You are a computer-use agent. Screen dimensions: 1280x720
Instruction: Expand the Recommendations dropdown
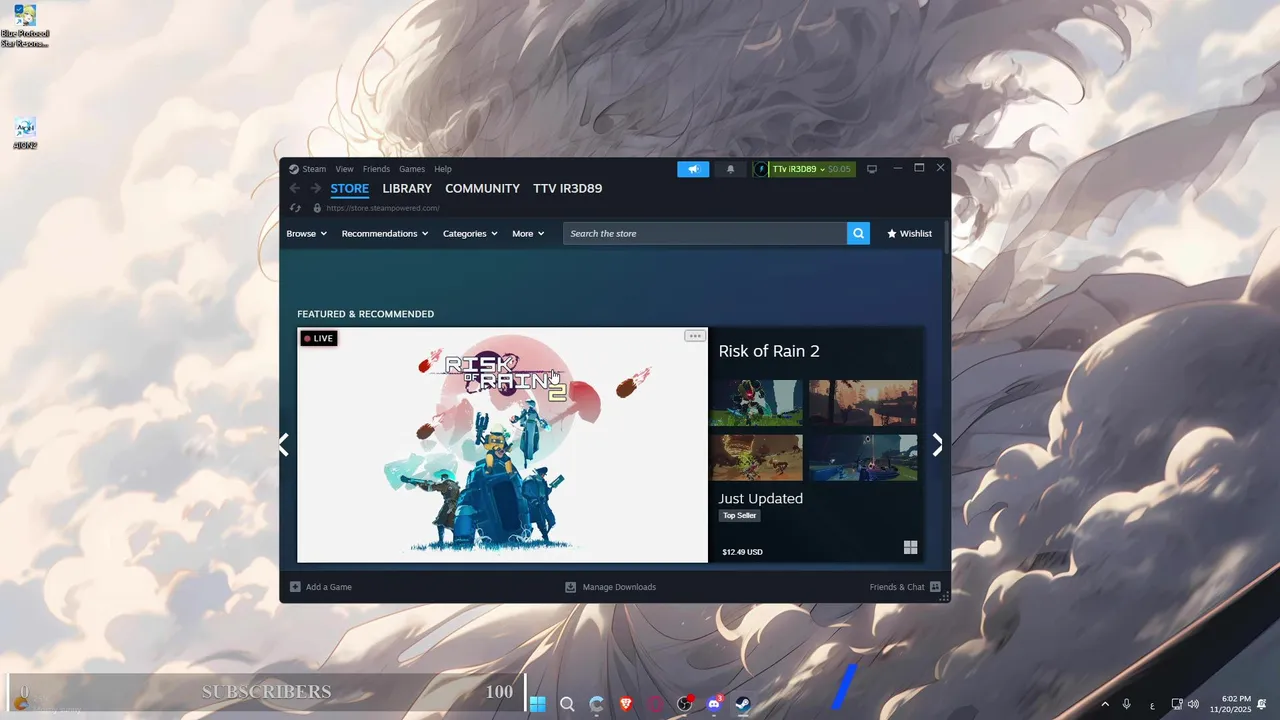(385, 233)
